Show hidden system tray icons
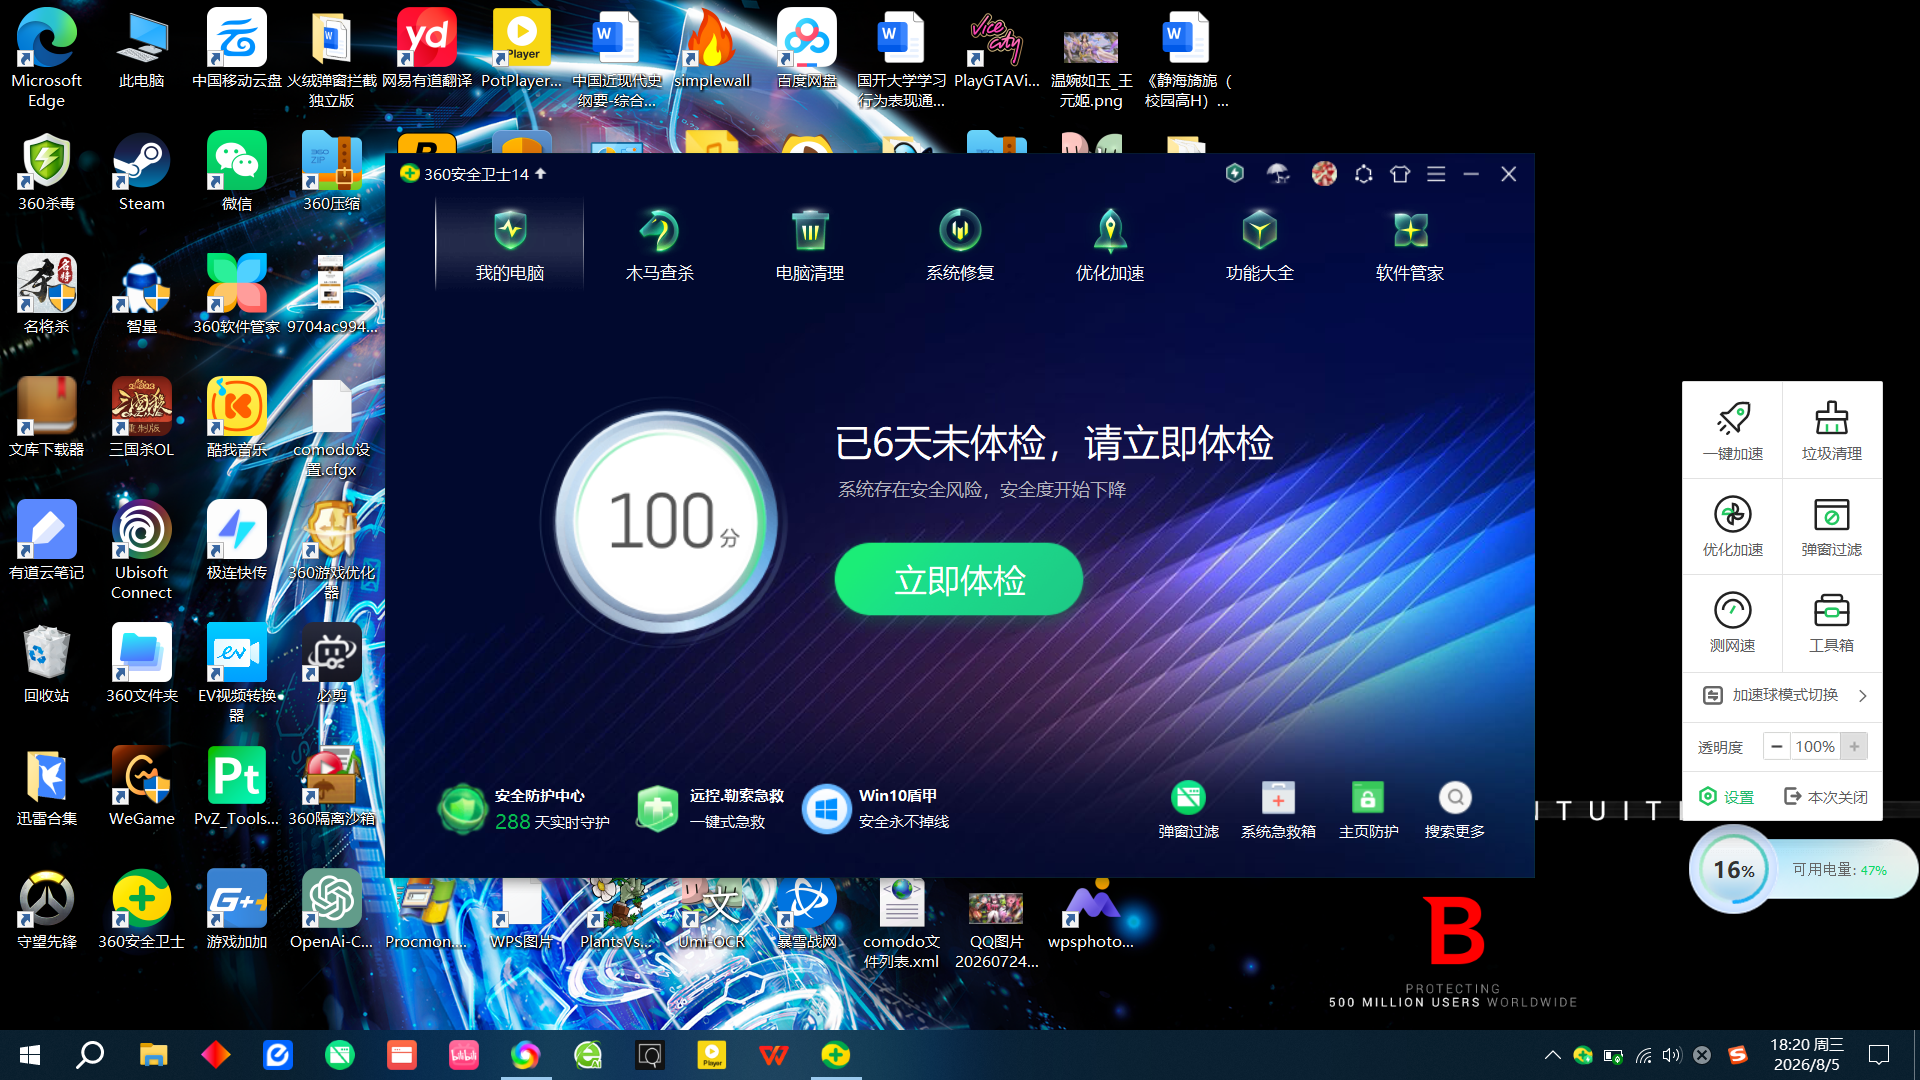 coord(1552,1055)
